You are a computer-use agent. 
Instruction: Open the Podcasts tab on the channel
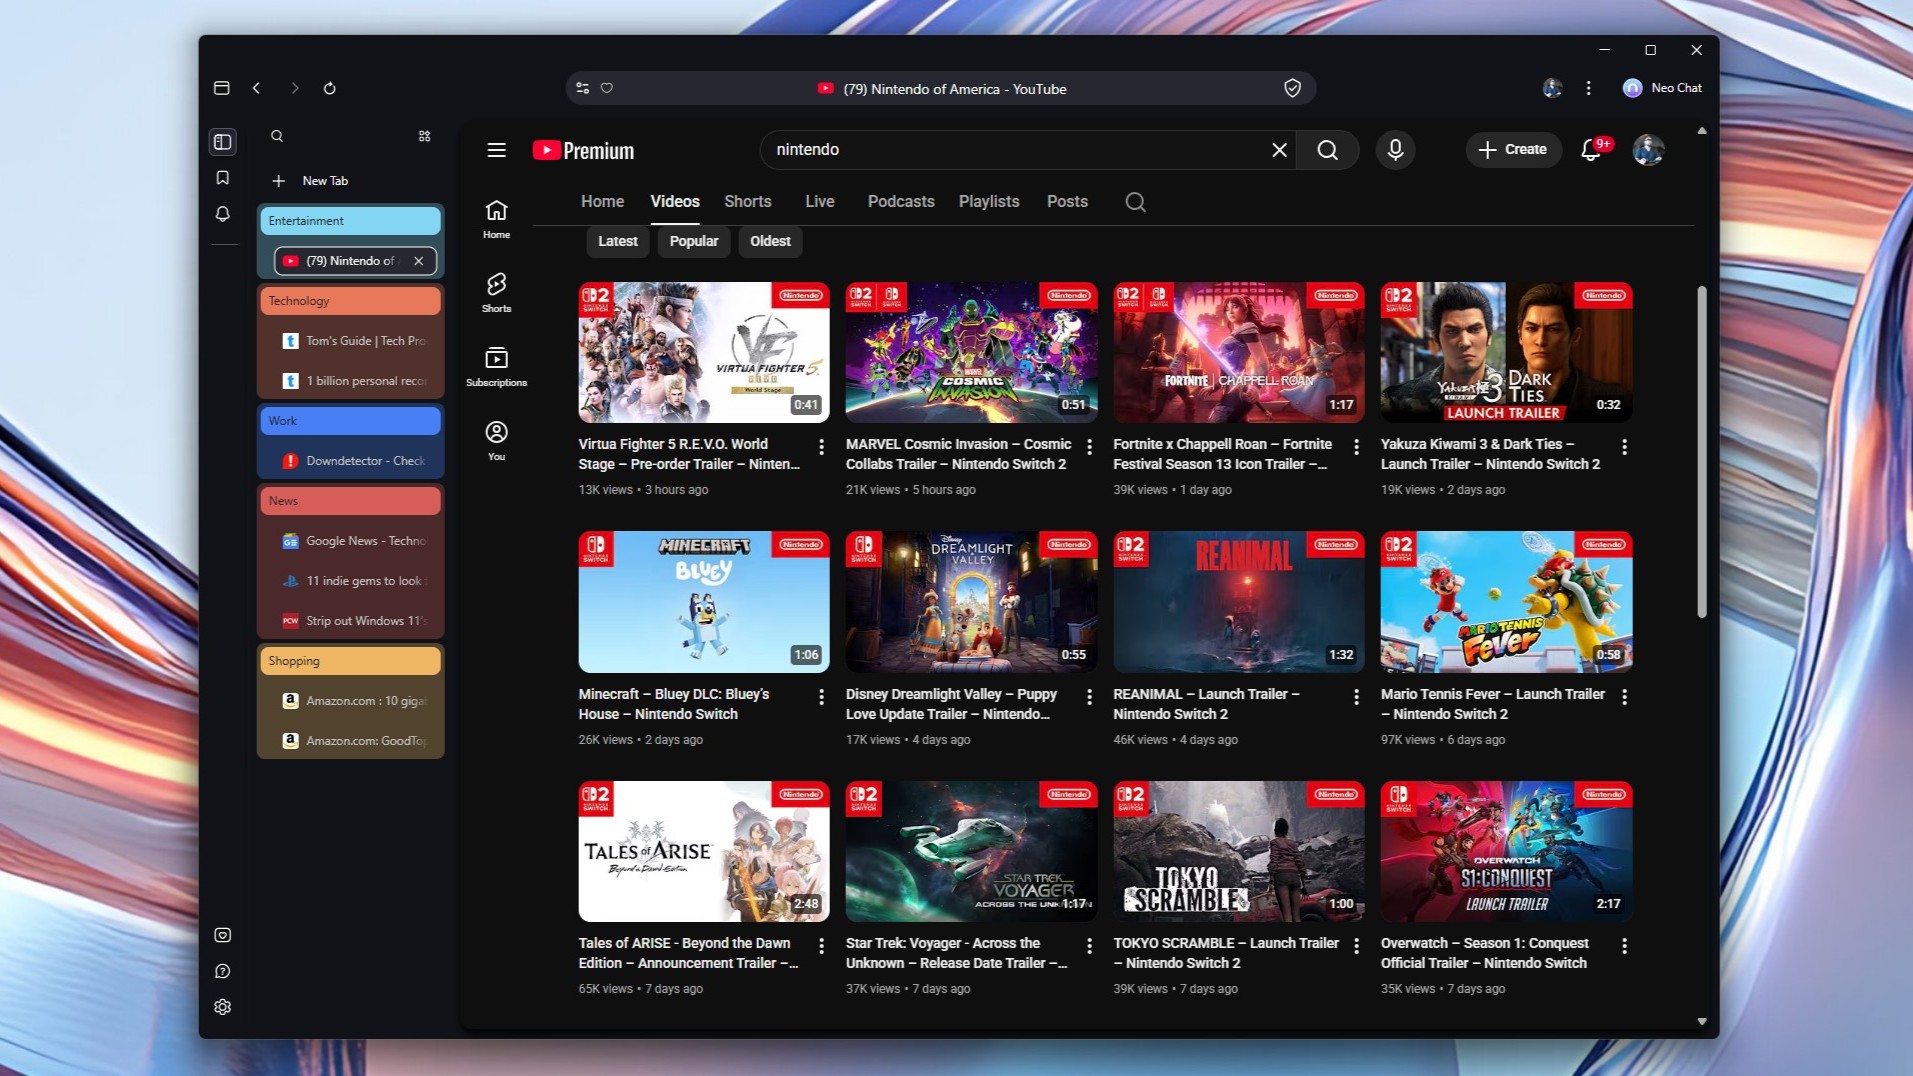(x=899, y=201)
